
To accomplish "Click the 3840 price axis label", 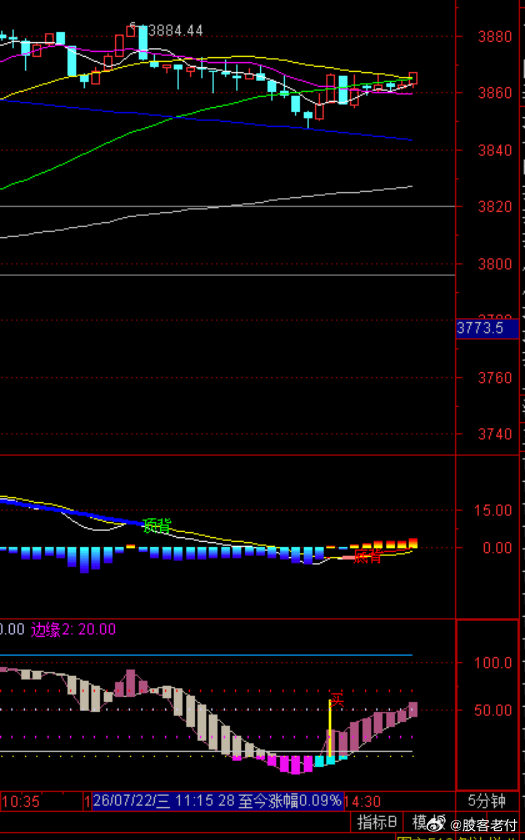I will [496, 150].
